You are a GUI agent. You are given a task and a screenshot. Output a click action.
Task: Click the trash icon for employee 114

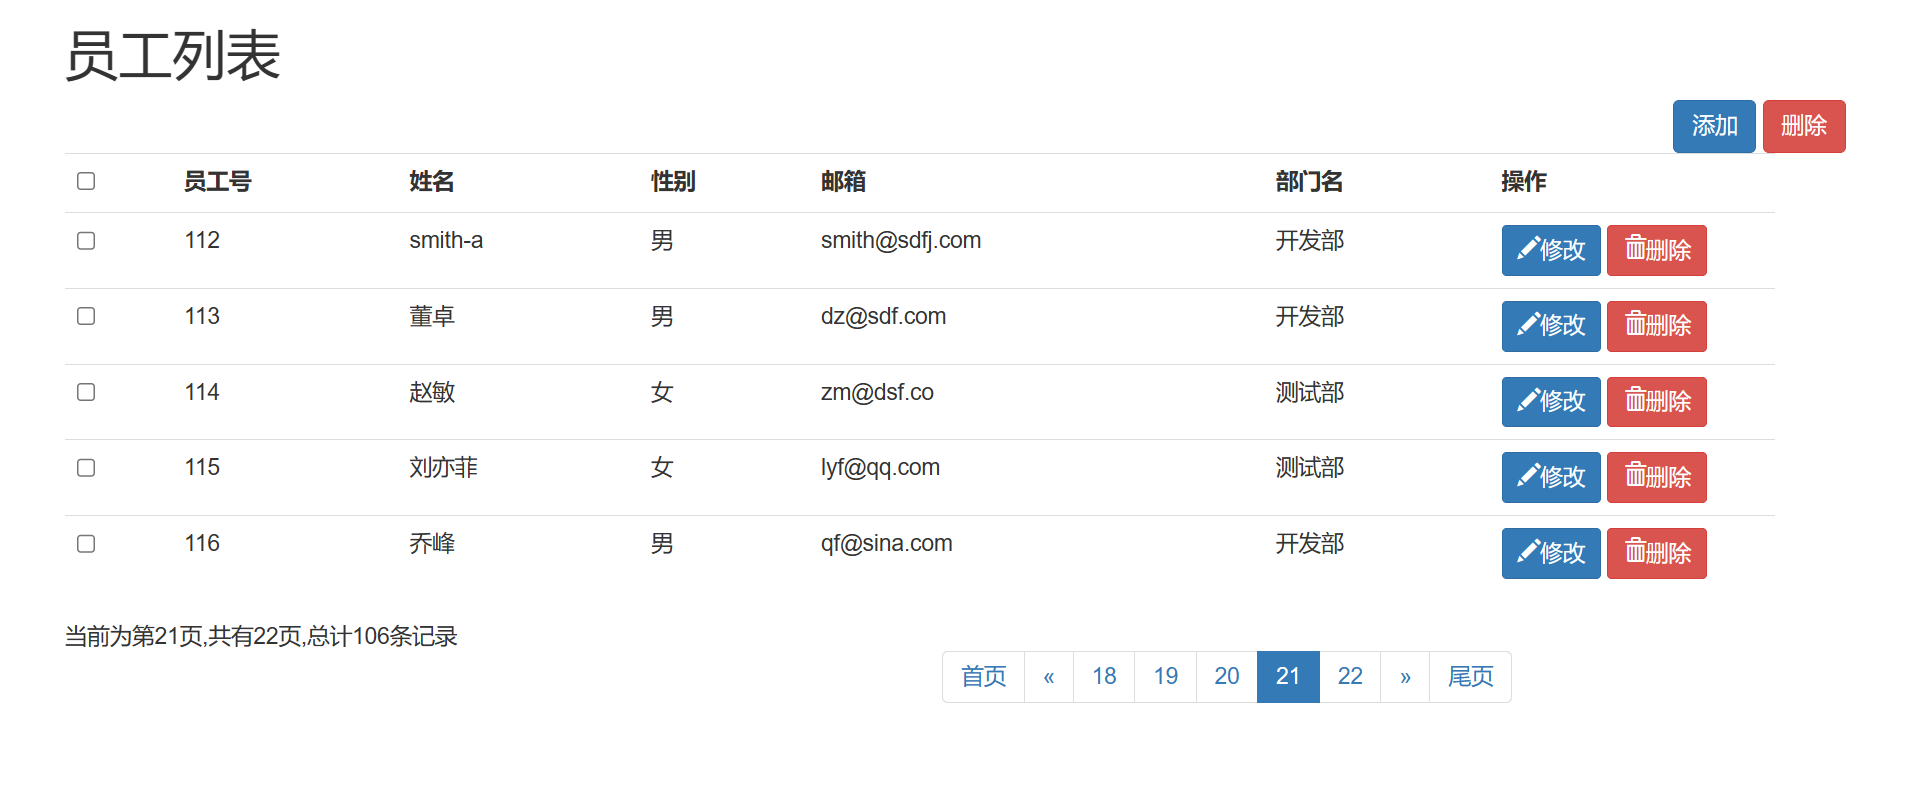pyautogui.click(x=1635, y=400)
